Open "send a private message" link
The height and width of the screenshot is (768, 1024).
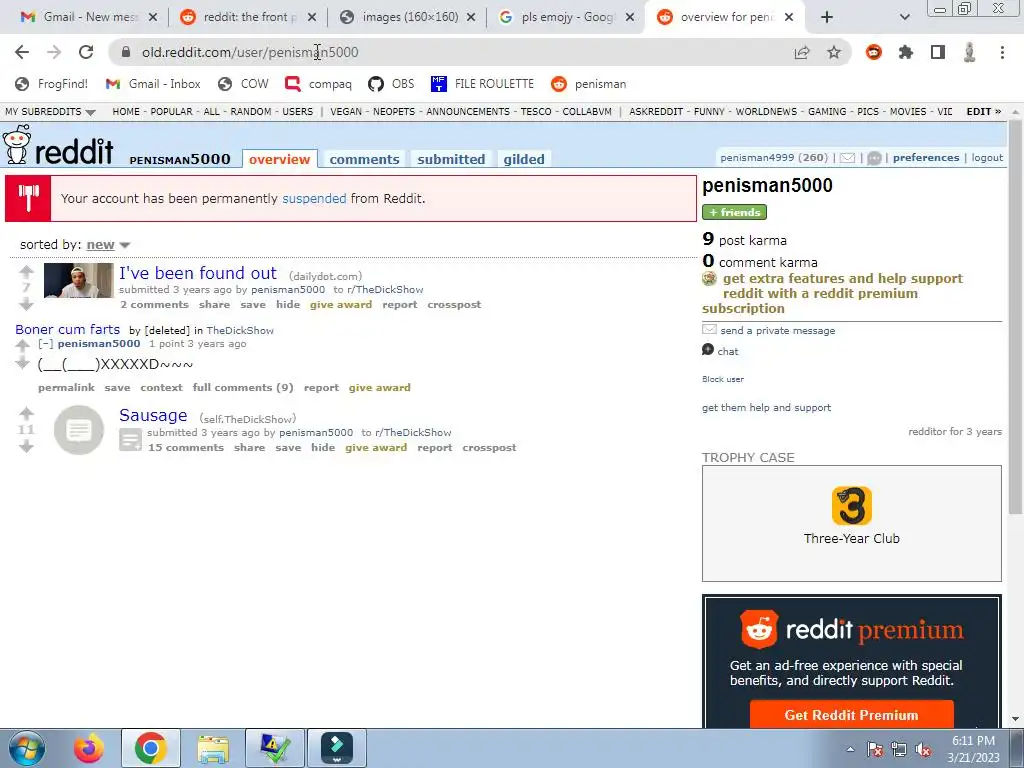click(777, 331)
